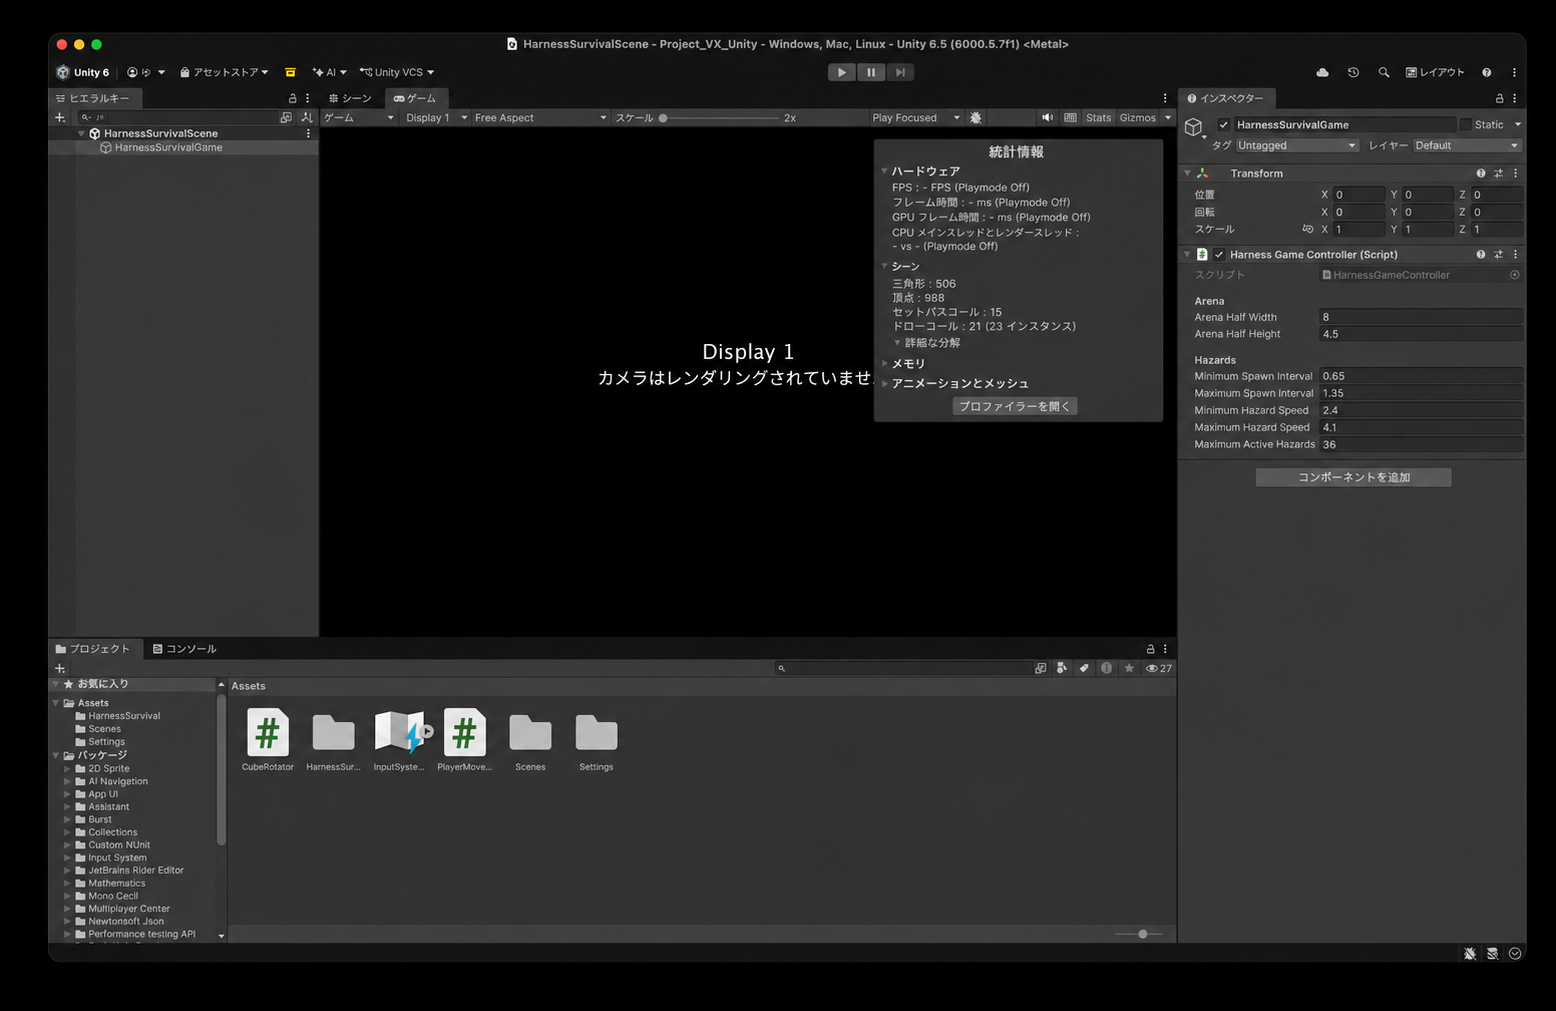The height and width of the screenshot is (1011, 1556).
Task: Click the コンポーネントを追加 button
Action: click(1353, 477)
